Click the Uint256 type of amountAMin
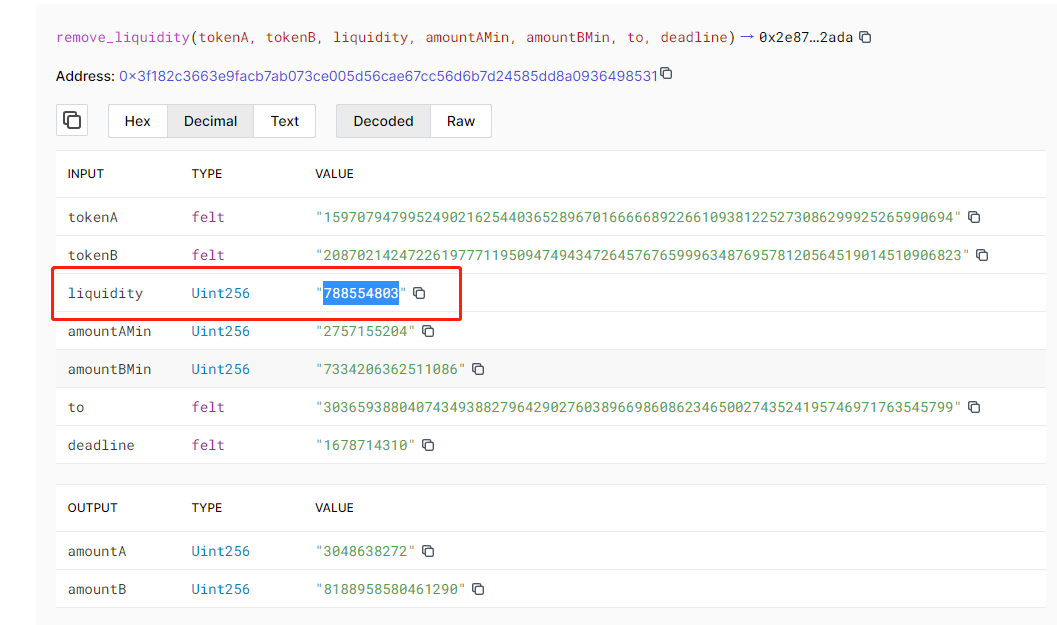 pyautogui.click(x=220, y=331)
